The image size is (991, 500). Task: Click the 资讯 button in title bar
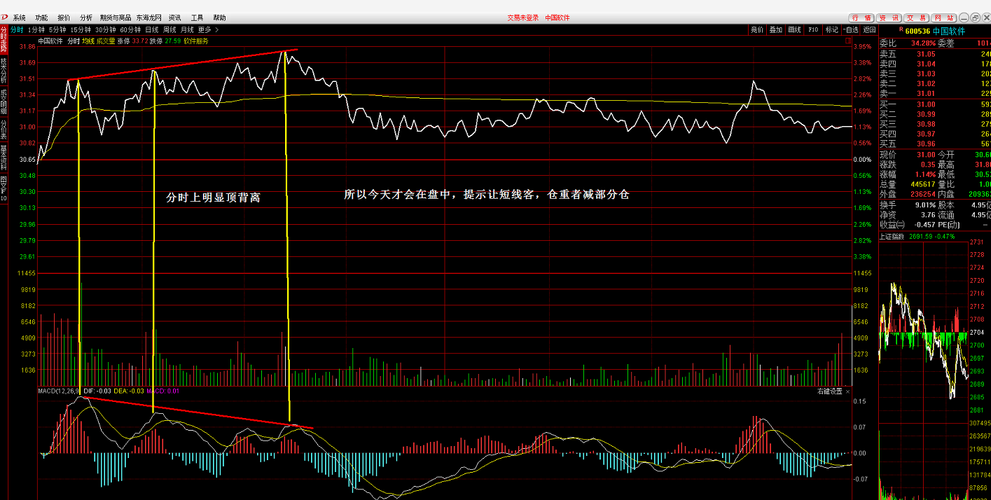coord(889,18)
